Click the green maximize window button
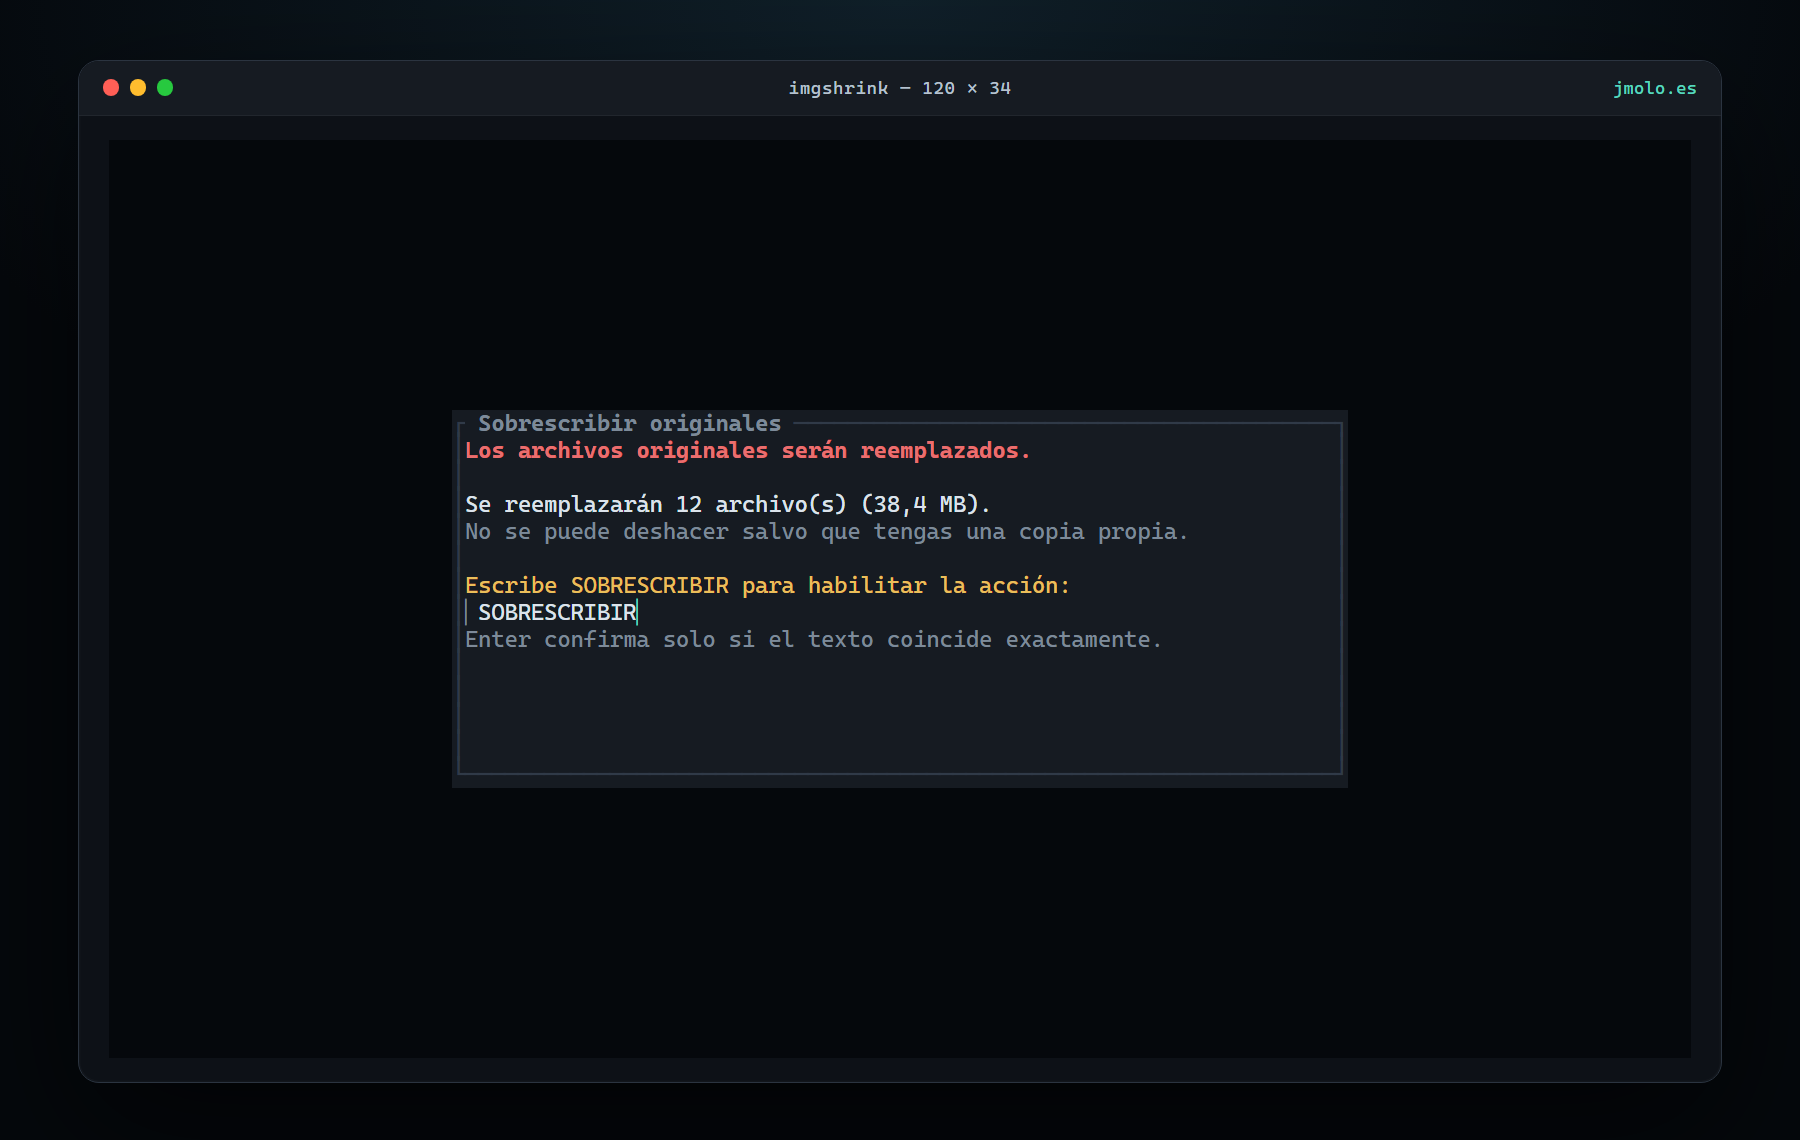This screenshot has width=1800, height=1140. 165,88
